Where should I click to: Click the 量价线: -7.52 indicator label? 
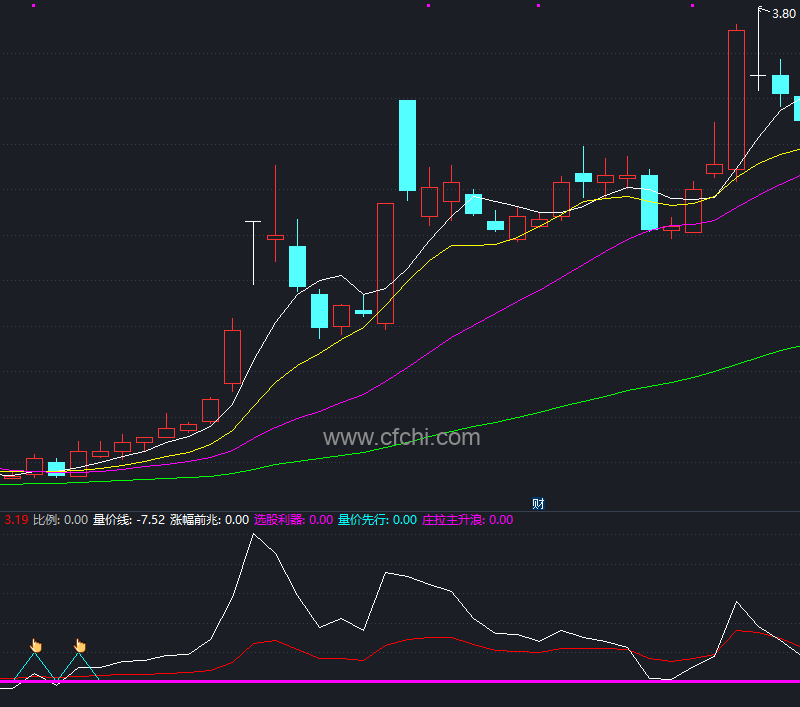tap(129, 520)
